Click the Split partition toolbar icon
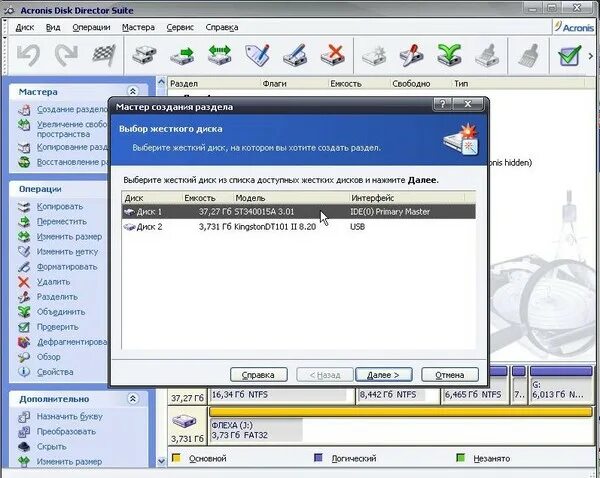The image size is (600, 478). pyautogui.click(x=412, y=55)
